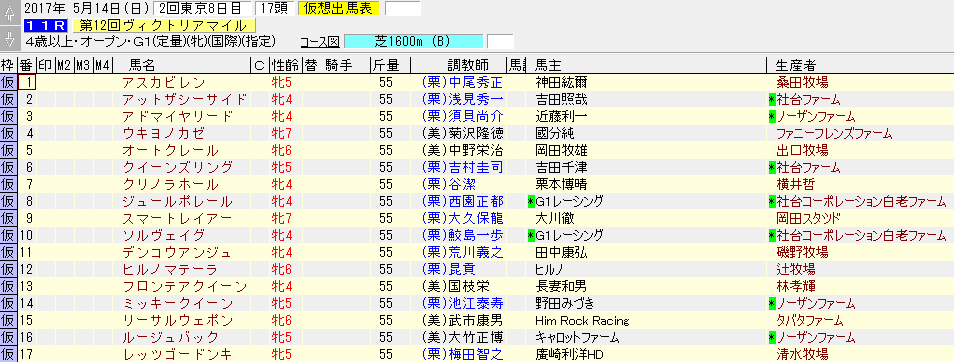Click the 芝1600m (B) cyan course field

pos(414,41)
